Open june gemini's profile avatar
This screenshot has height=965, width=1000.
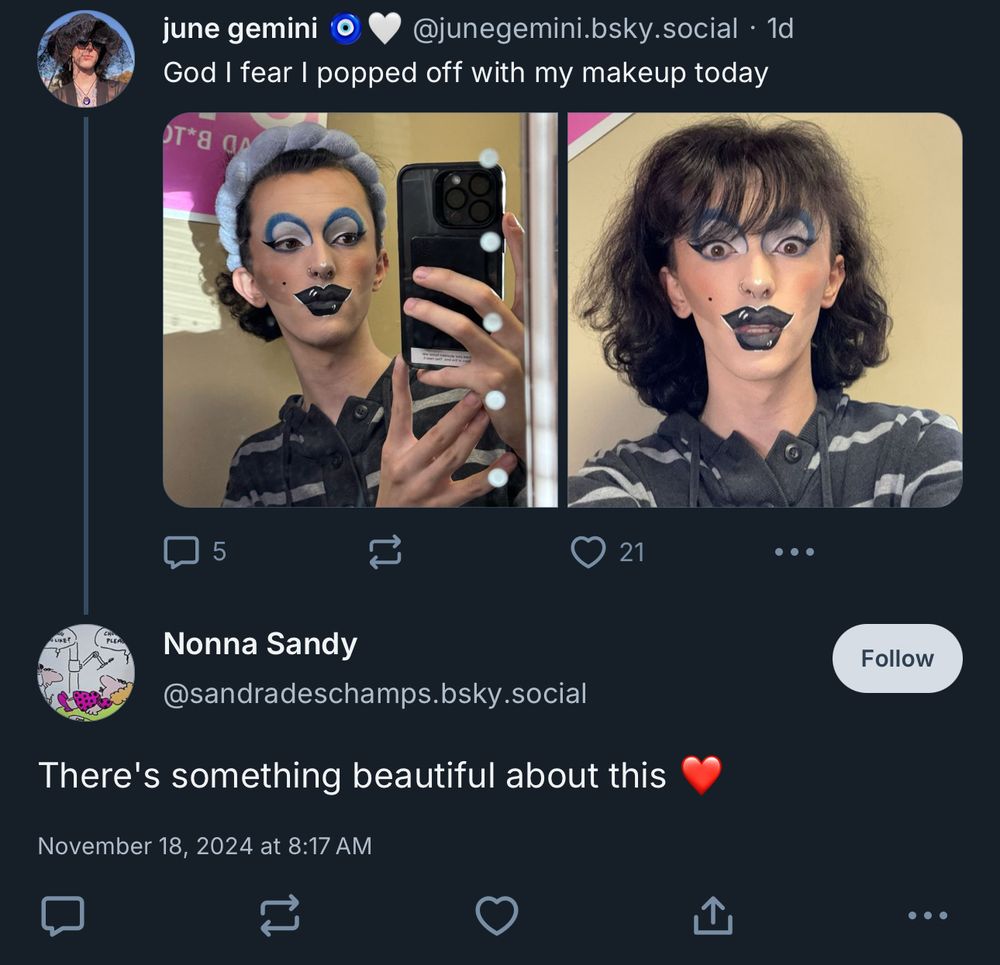tap(86, 58)
